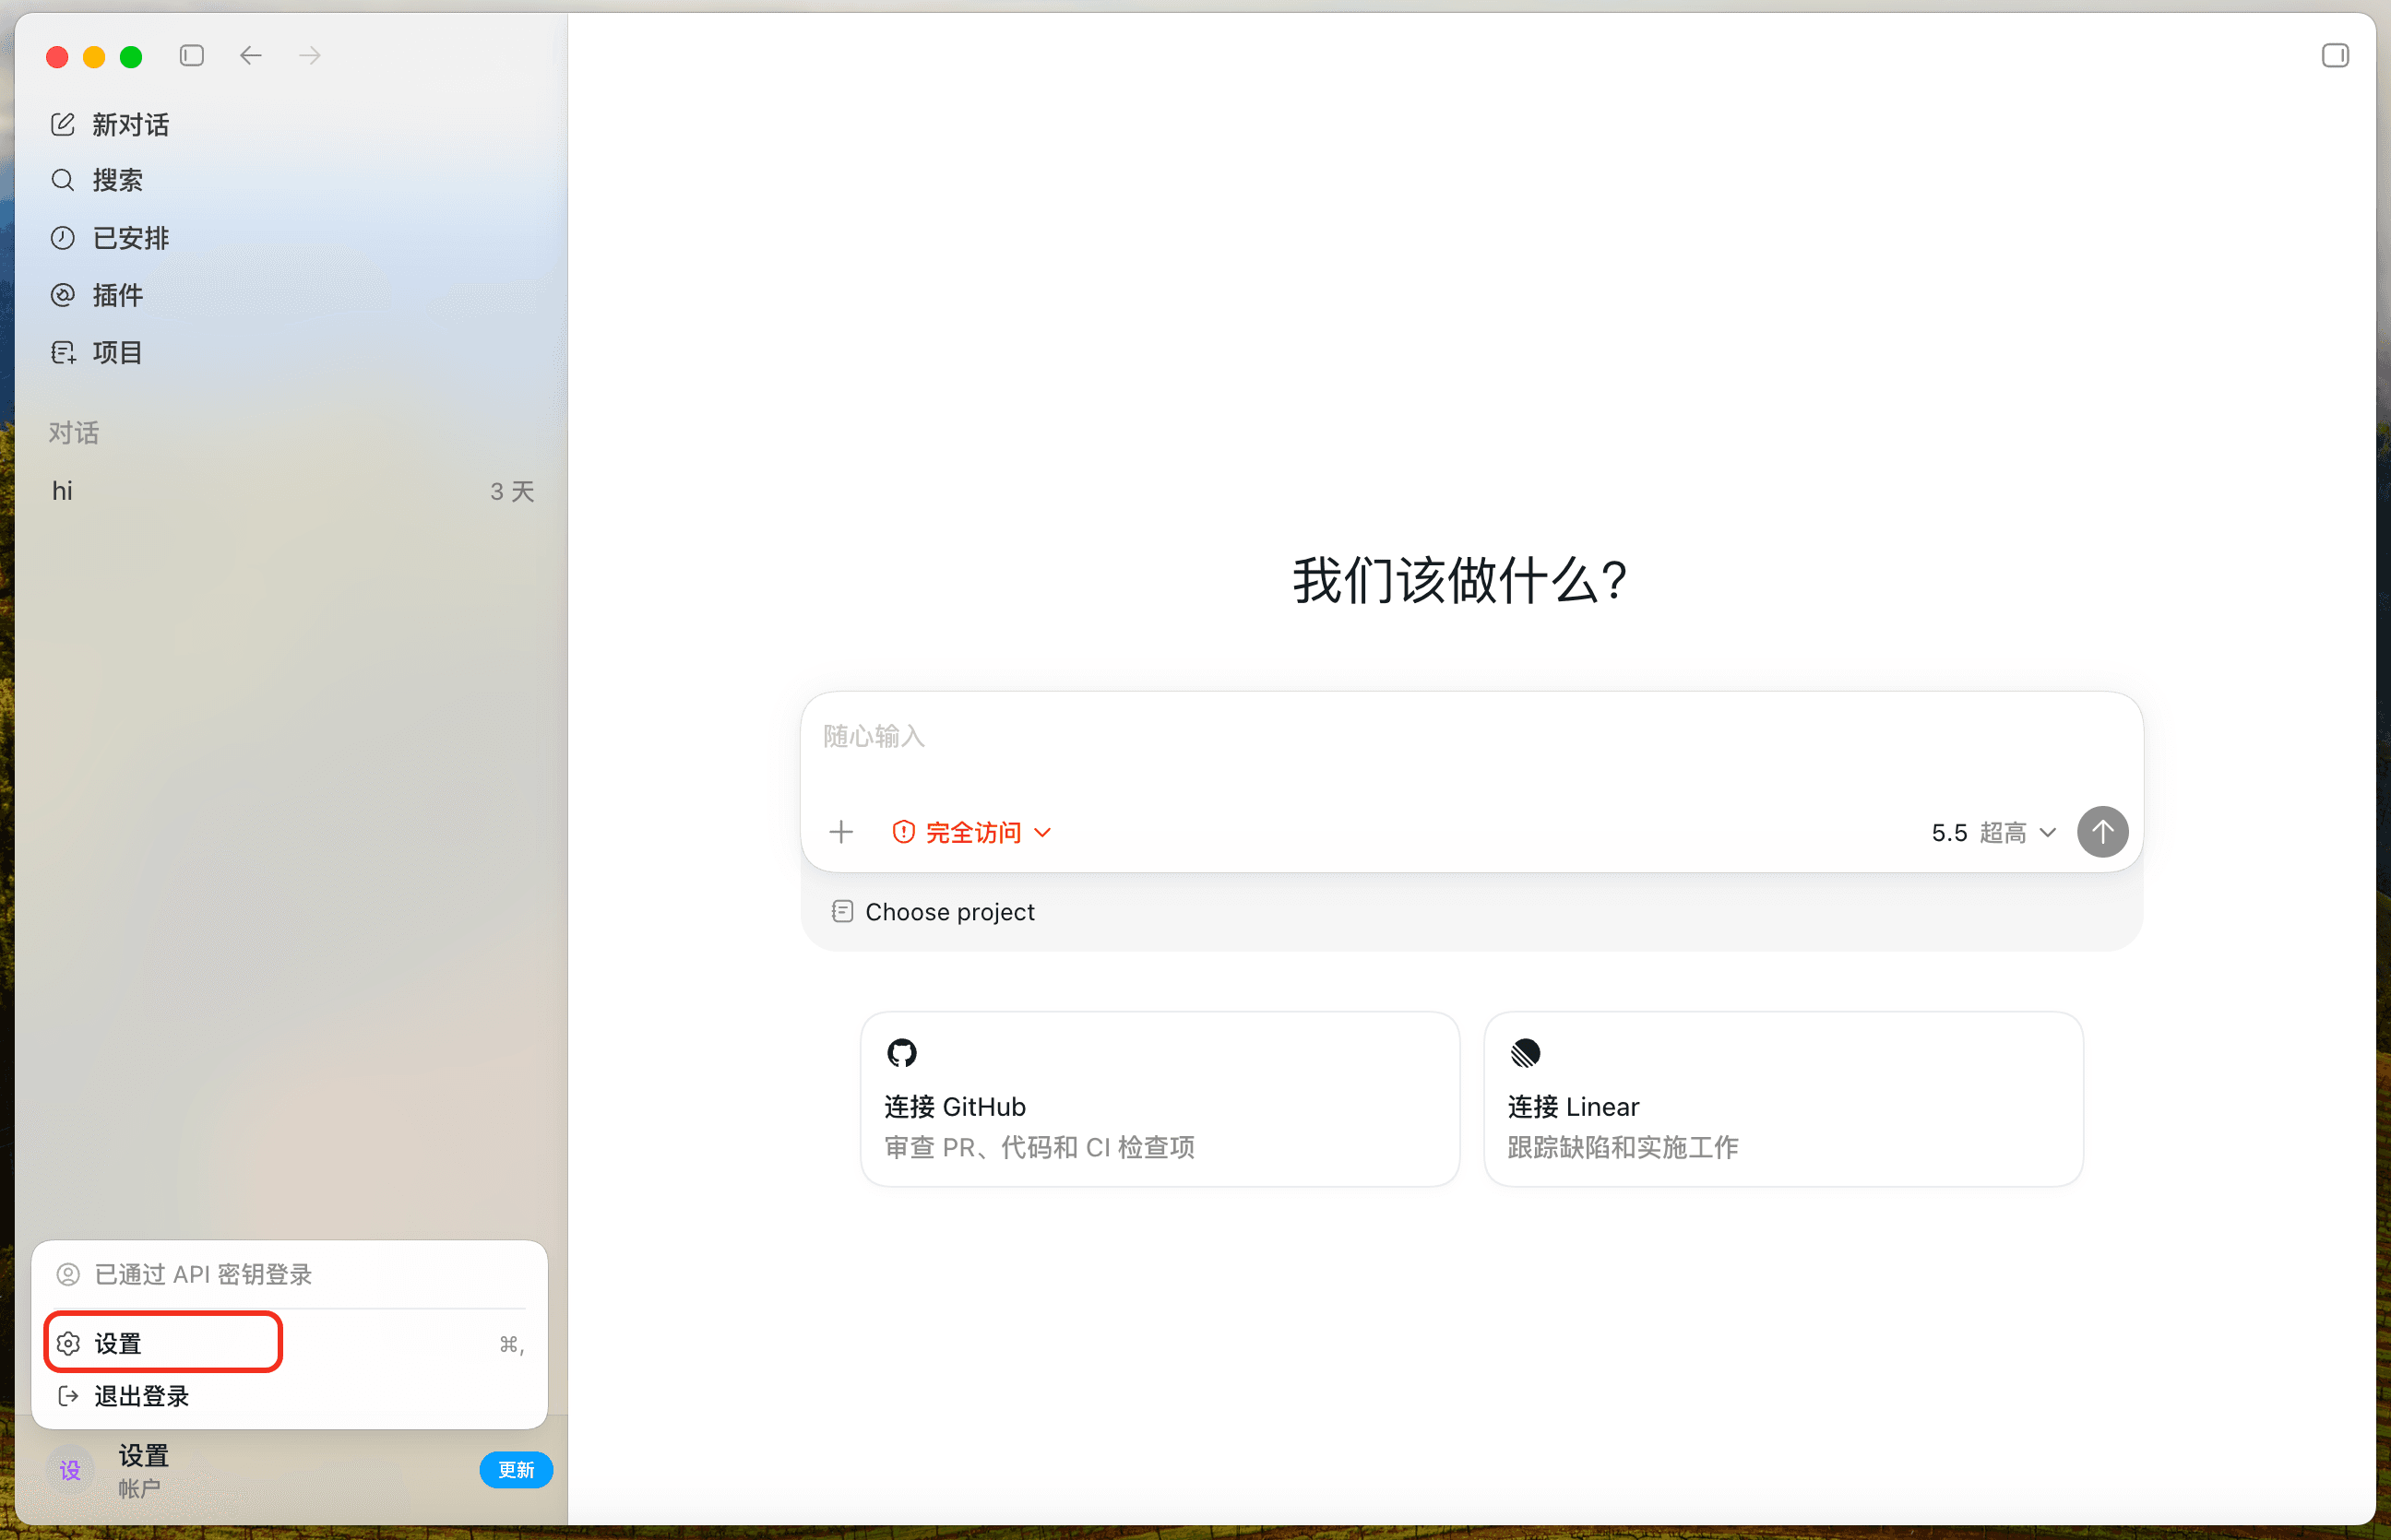The image size is (2391, 1540).
Task: Choose 退出登录 to log out
Action: coord(290,1396)
